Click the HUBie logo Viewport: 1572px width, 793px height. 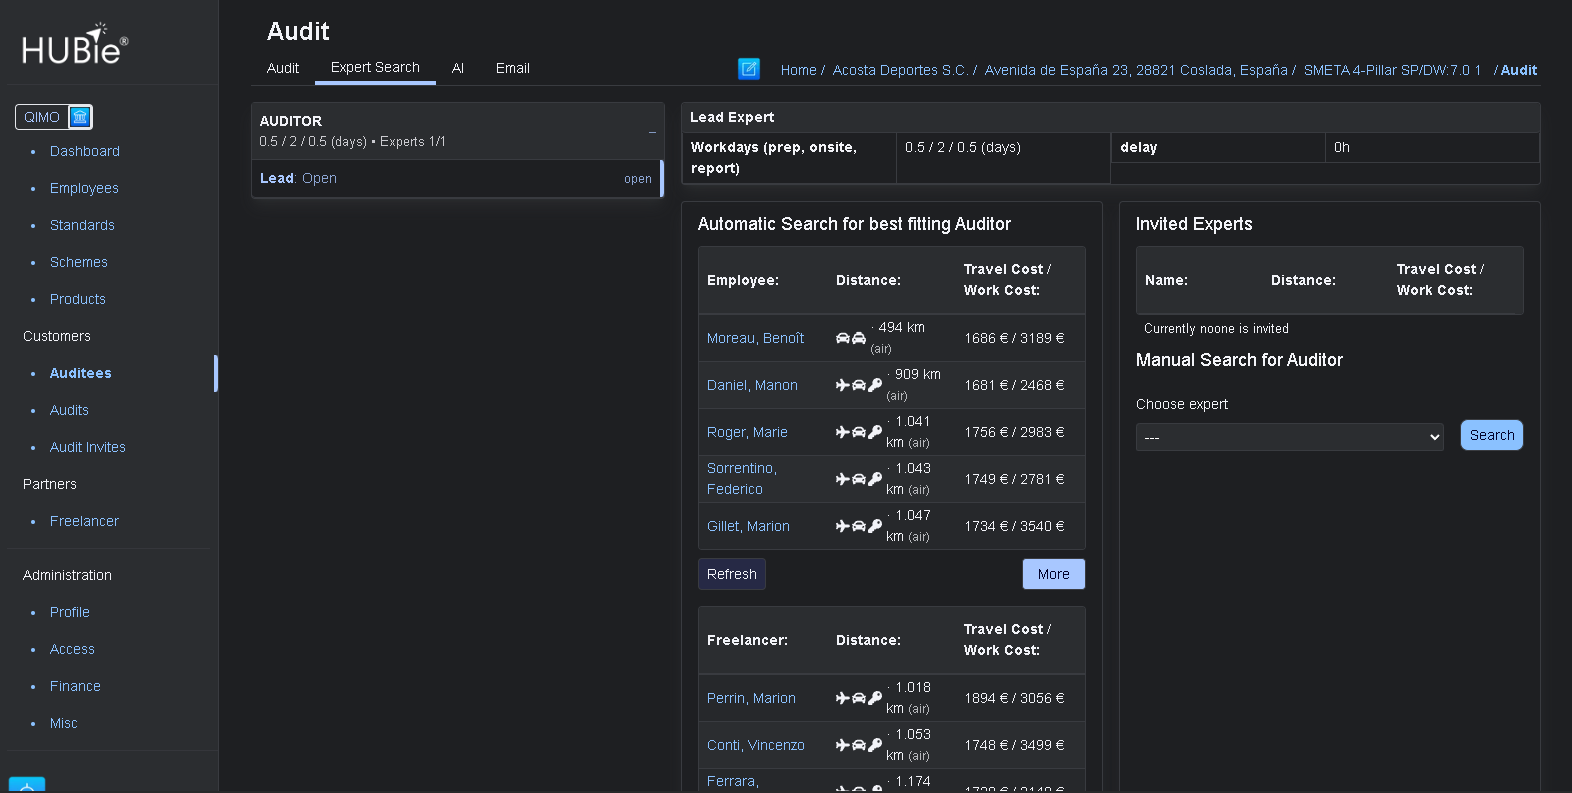(75, 45)
